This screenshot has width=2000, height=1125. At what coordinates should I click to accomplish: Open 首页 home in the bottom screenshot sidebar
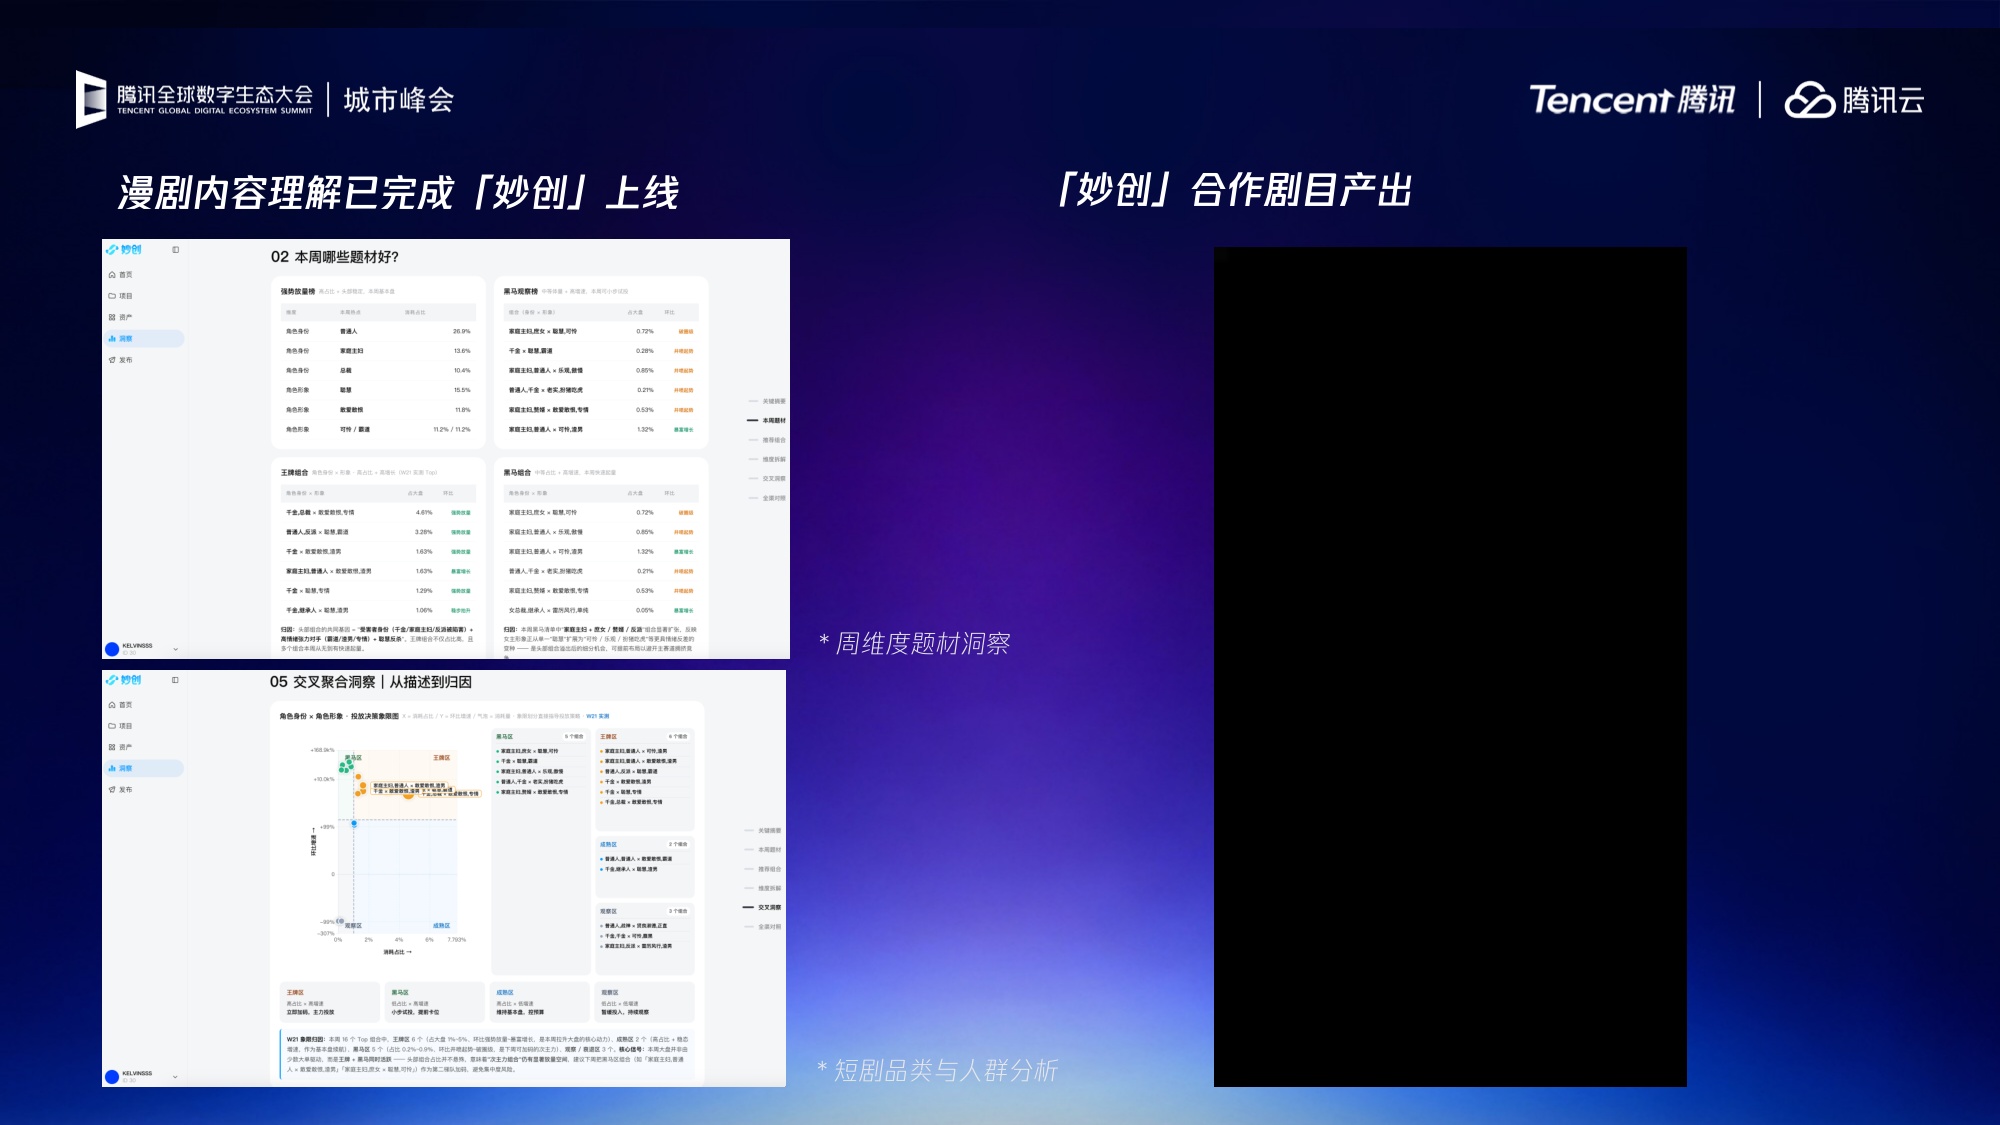click(x=120, y=705)
